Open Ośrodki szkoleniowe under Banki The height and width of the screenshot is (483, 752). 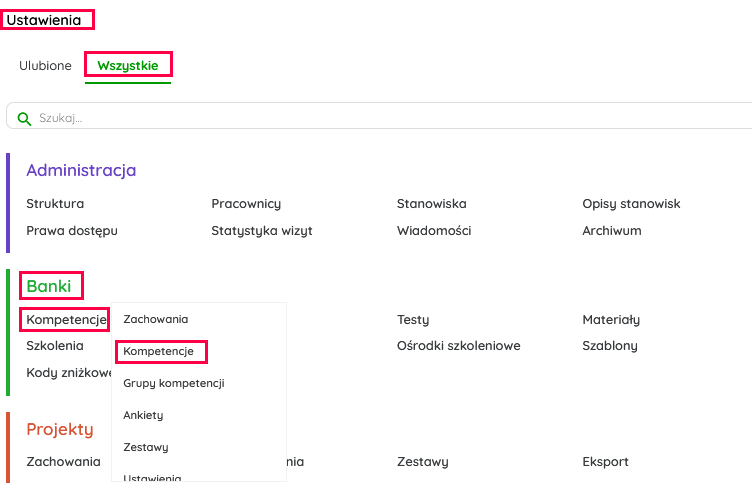(x=458, y=346)
